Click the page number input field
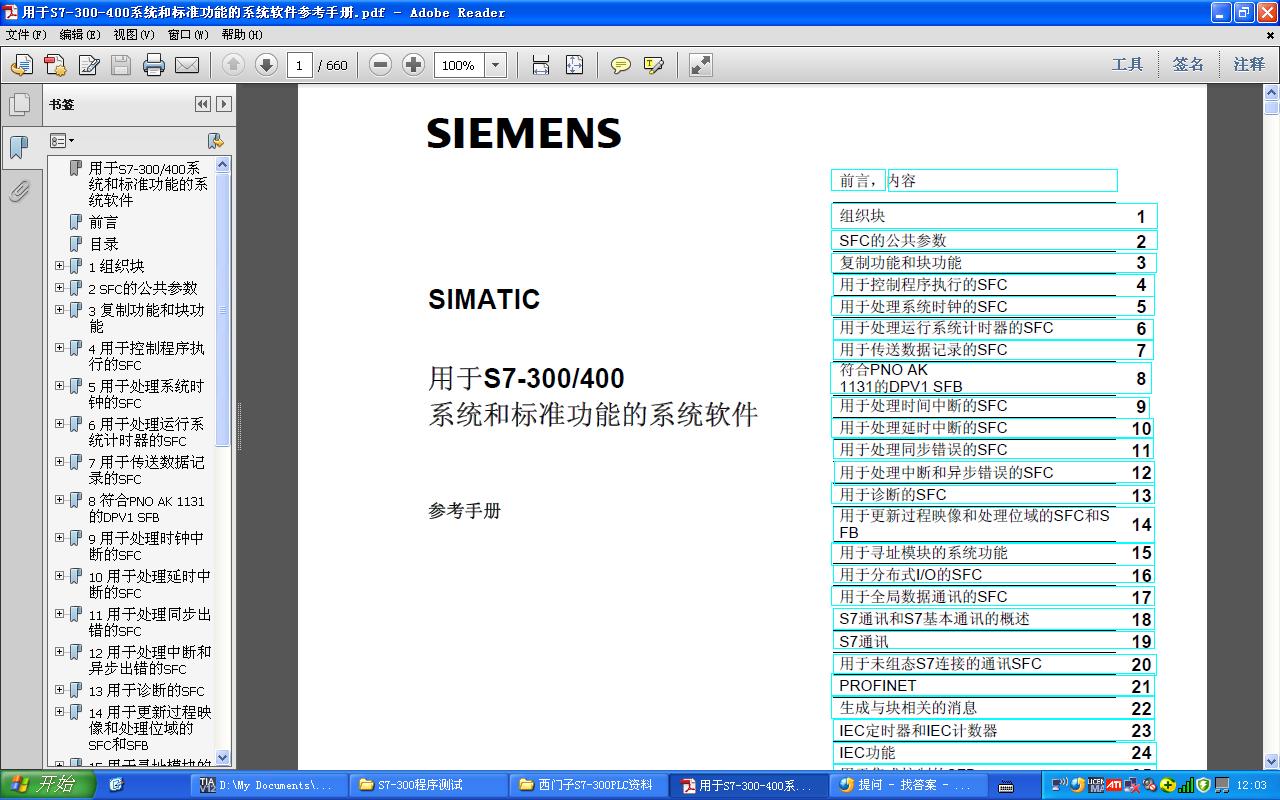The height and width of the screenshot is (800, 1280). (x=298, y=65)
